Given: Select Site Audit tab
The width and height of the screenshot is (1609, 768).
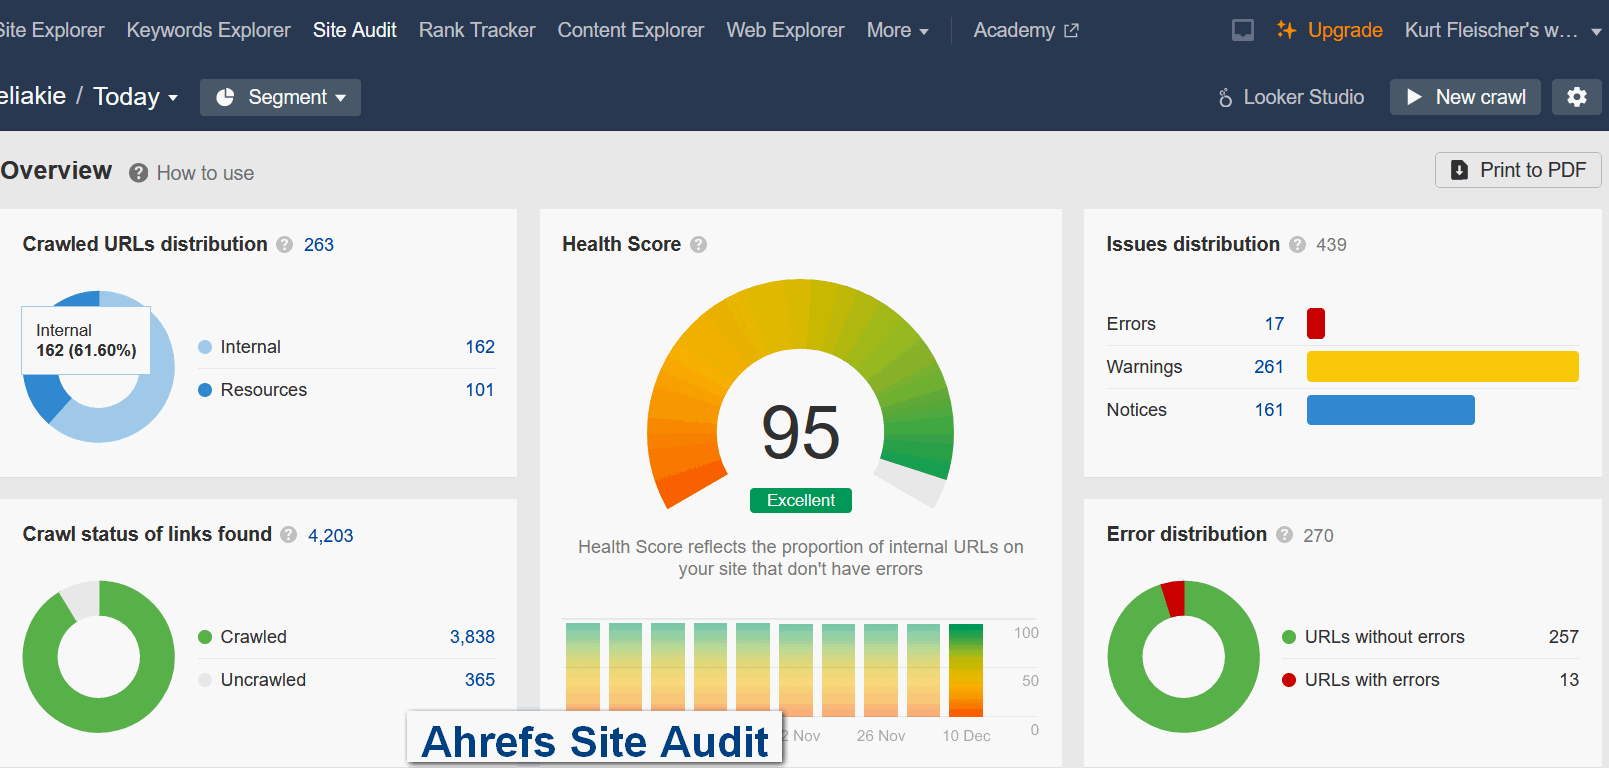Looking at the screenshot, I should (x=355, y=30).
